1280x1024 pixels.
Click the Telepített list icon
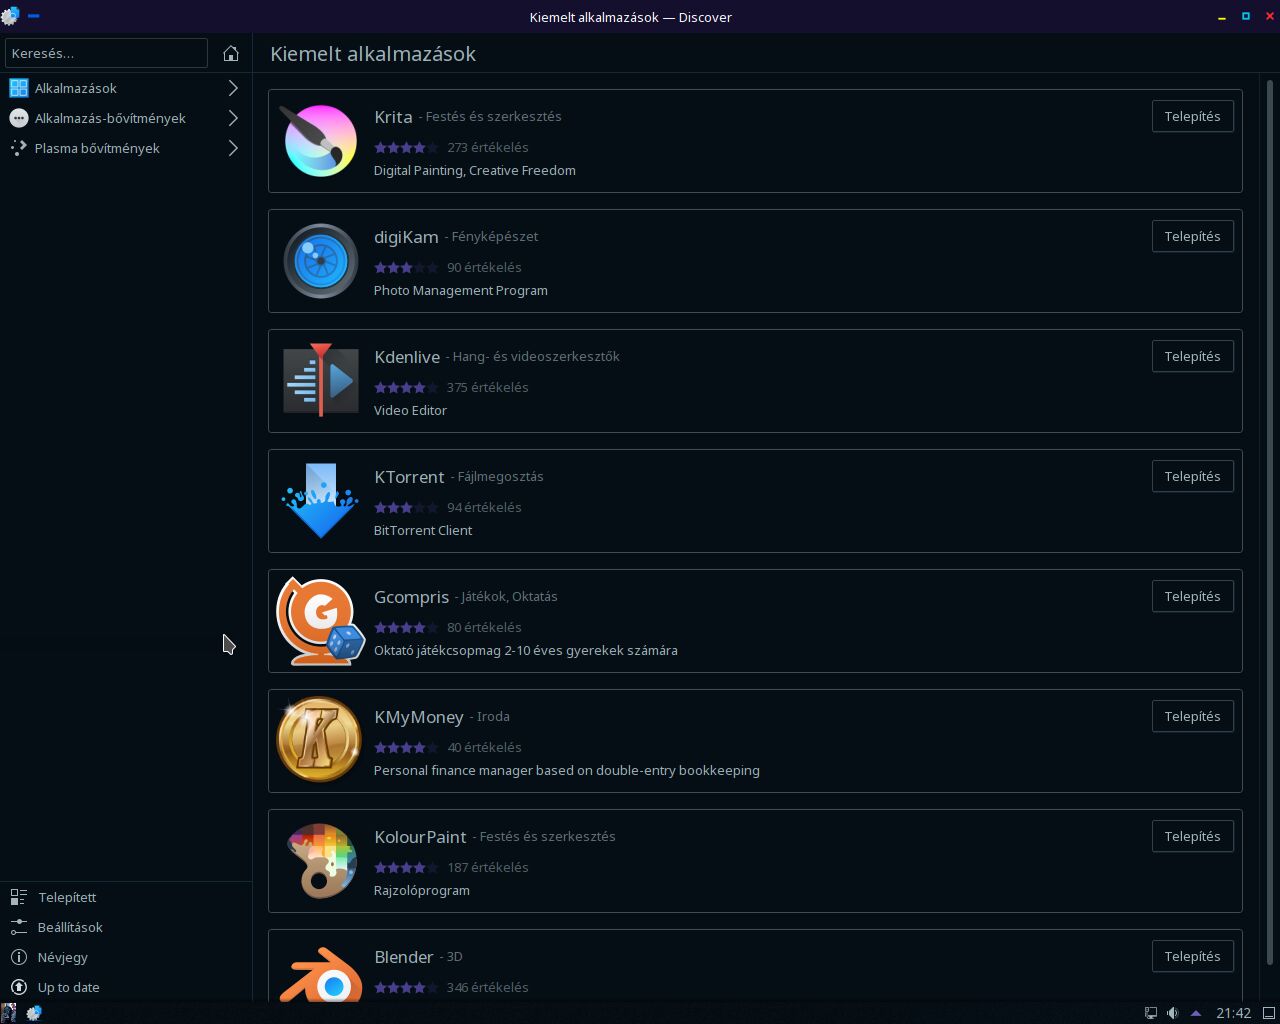(x=18, y=897)
